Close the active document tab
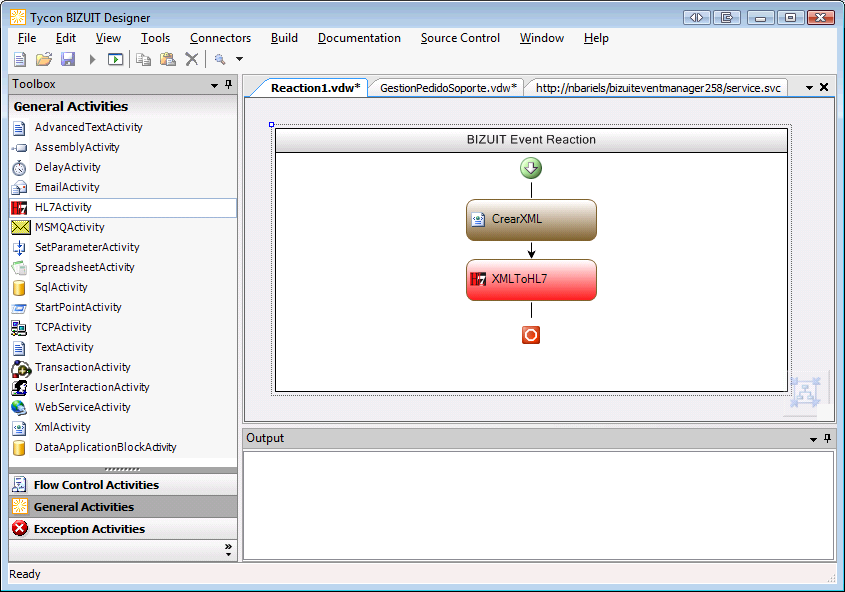The image size is (845, 592). tap(824, 87)
